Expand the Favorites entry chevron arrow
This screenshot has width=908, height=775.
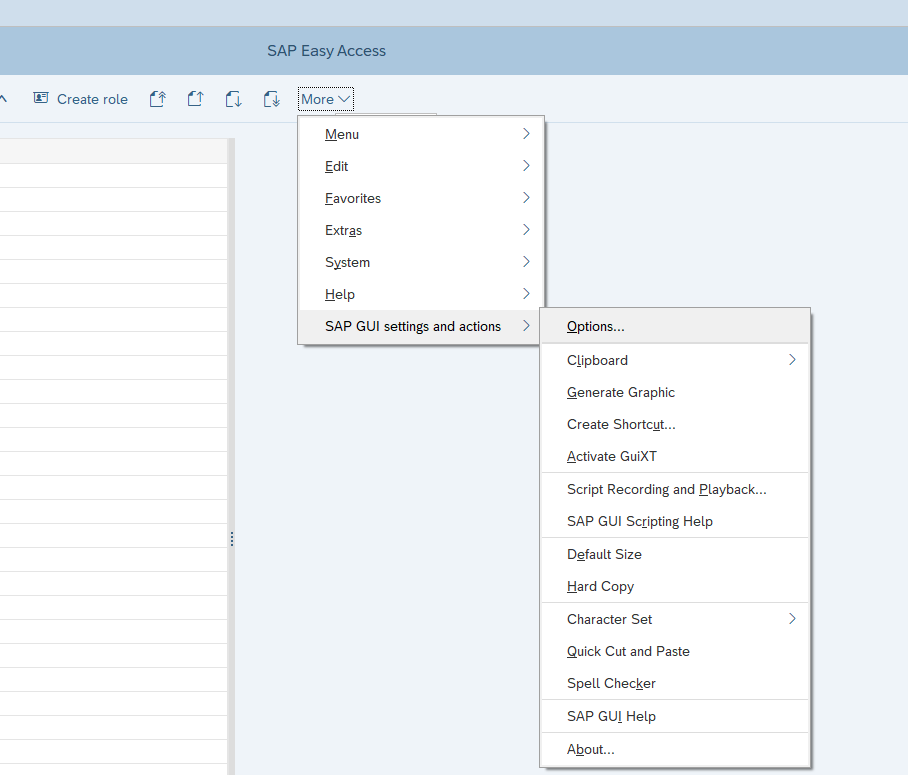coord(526,198)
